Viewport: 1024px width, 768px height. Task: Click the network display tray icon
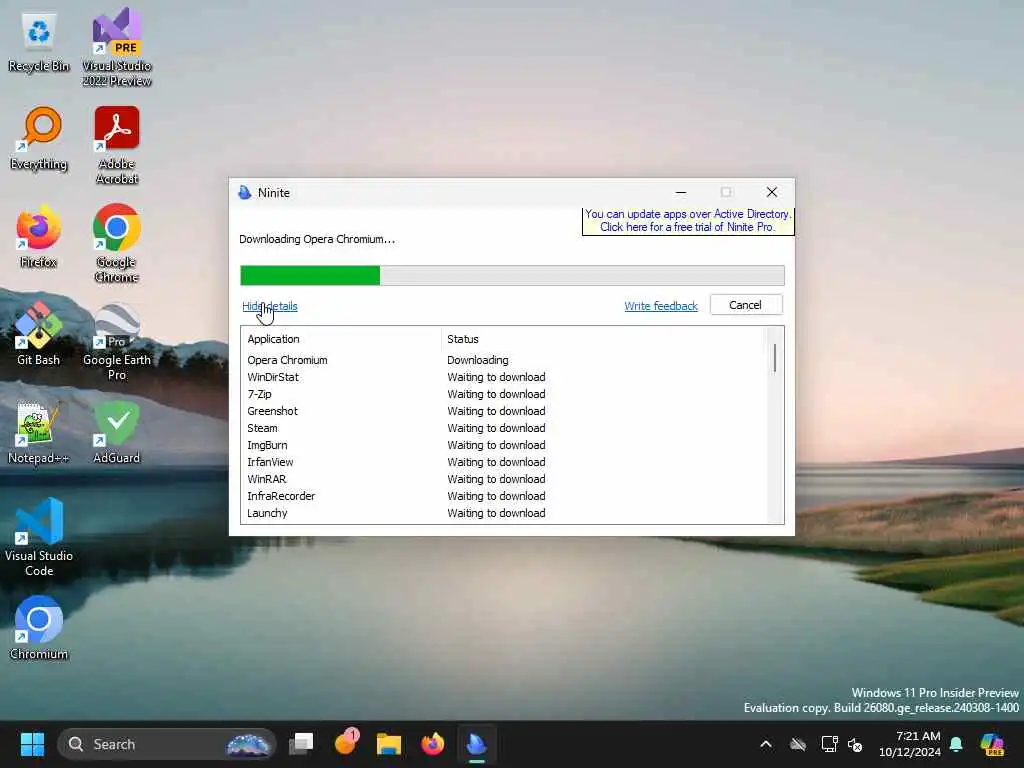coord(829,744)
